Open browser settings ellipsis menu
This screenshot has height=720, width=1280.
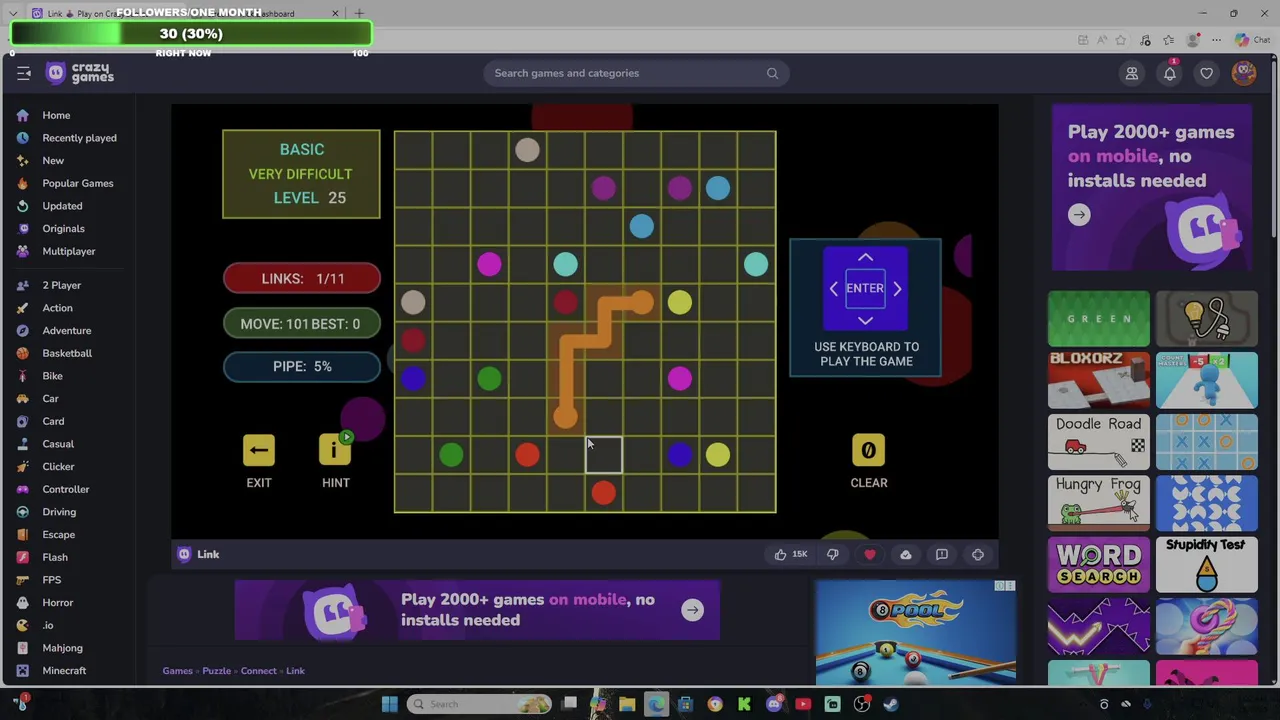point(1216,40)
